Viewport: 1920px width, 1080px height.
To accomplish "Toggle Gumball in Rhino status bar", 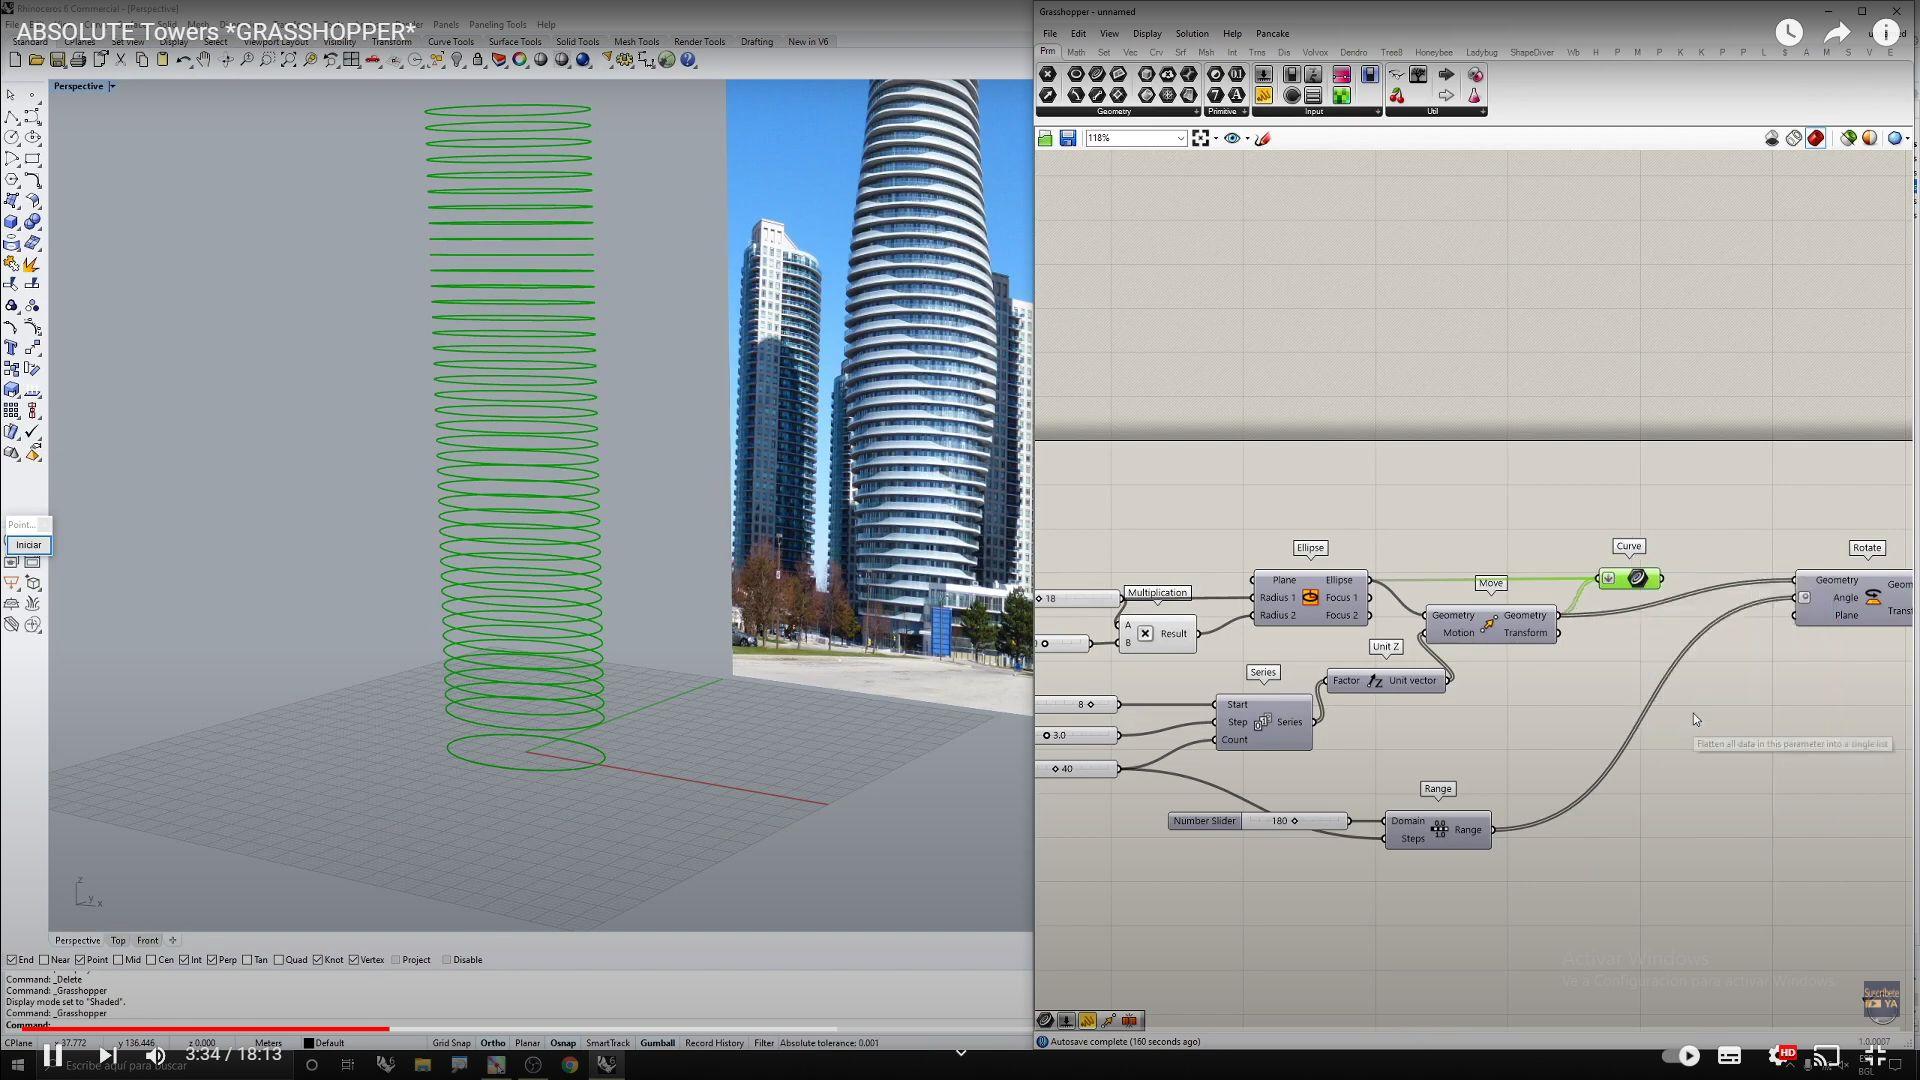I will click(x=657, y=1043).
